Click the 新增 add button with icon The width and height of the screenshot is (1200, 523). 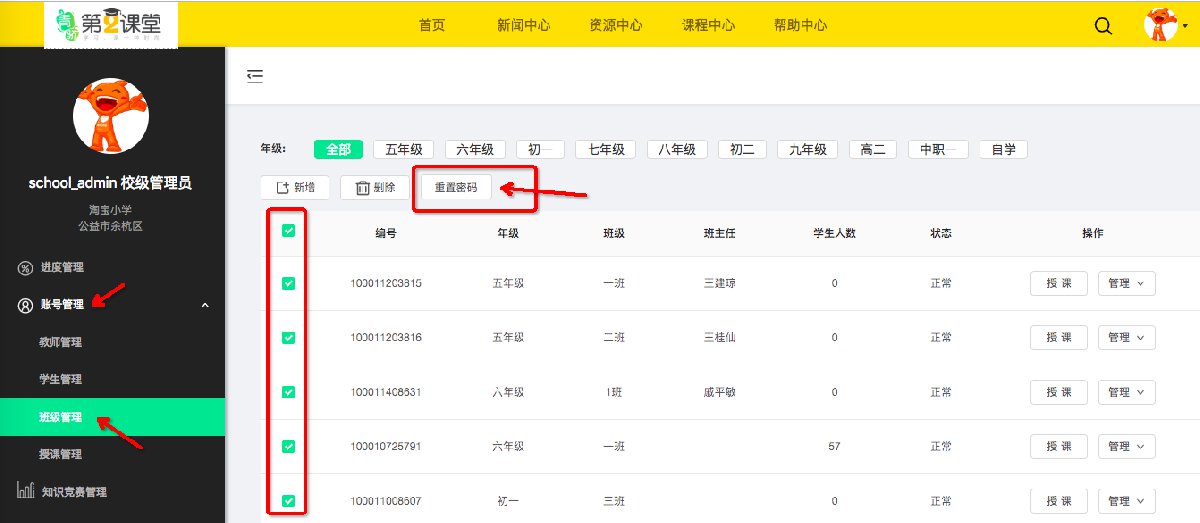pos(295,187)
